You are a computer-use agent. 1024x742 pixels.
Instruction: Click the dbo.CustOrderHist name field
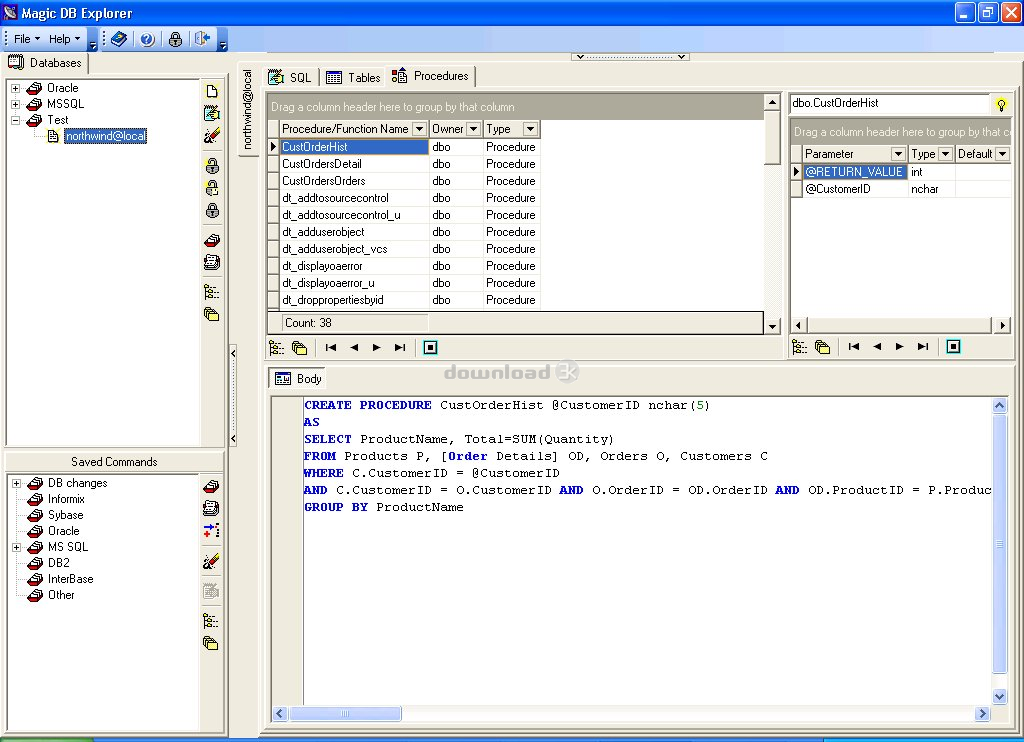pos(890,103)
